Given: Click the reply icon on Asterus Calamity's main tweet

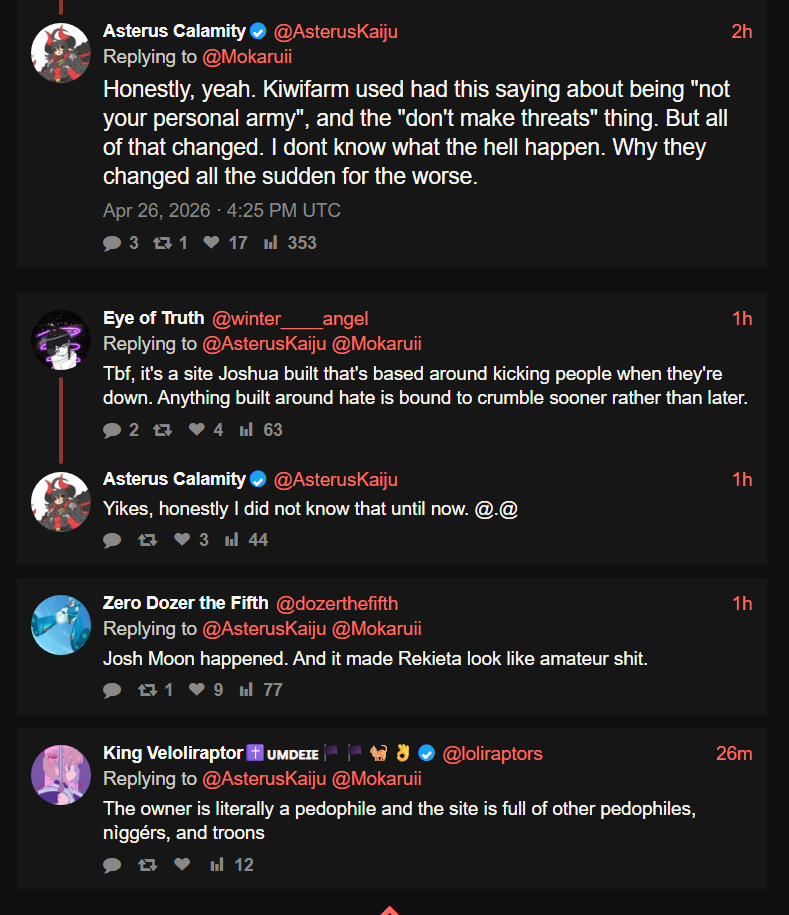Looking at the screenshot, I should 111,243.
